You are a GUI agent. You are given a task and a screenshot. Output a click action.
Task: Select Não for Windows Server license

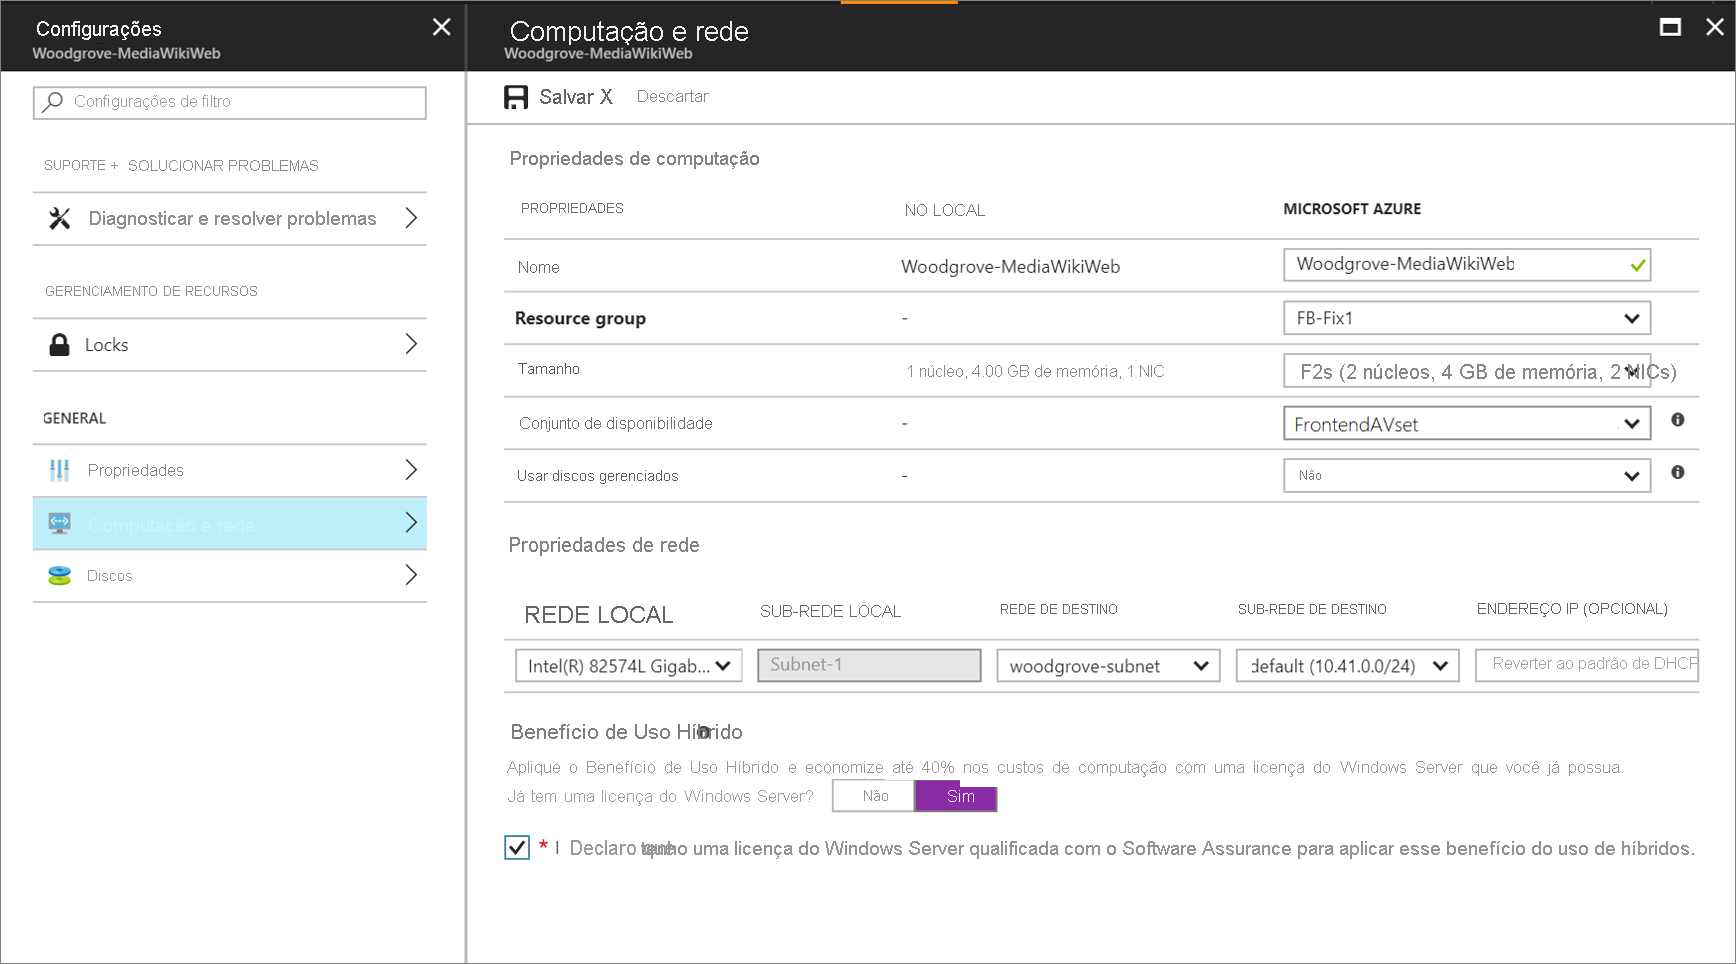point(875,796)
